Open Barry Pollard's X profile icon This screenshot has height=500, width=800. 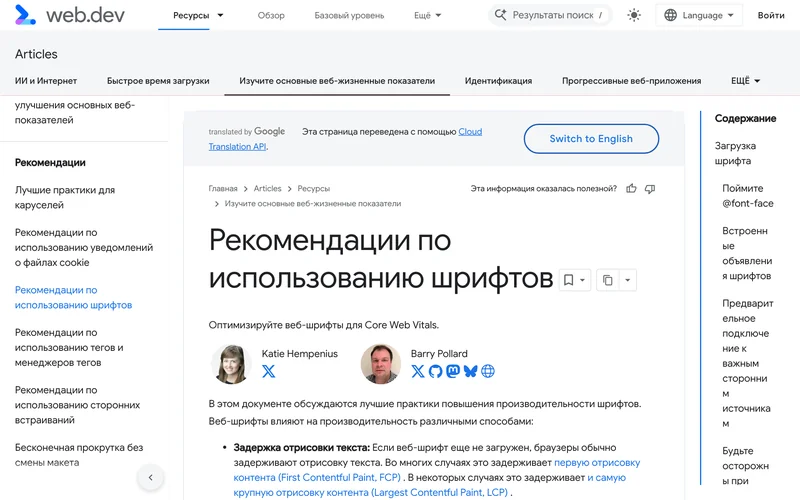[x=417, y=371]
